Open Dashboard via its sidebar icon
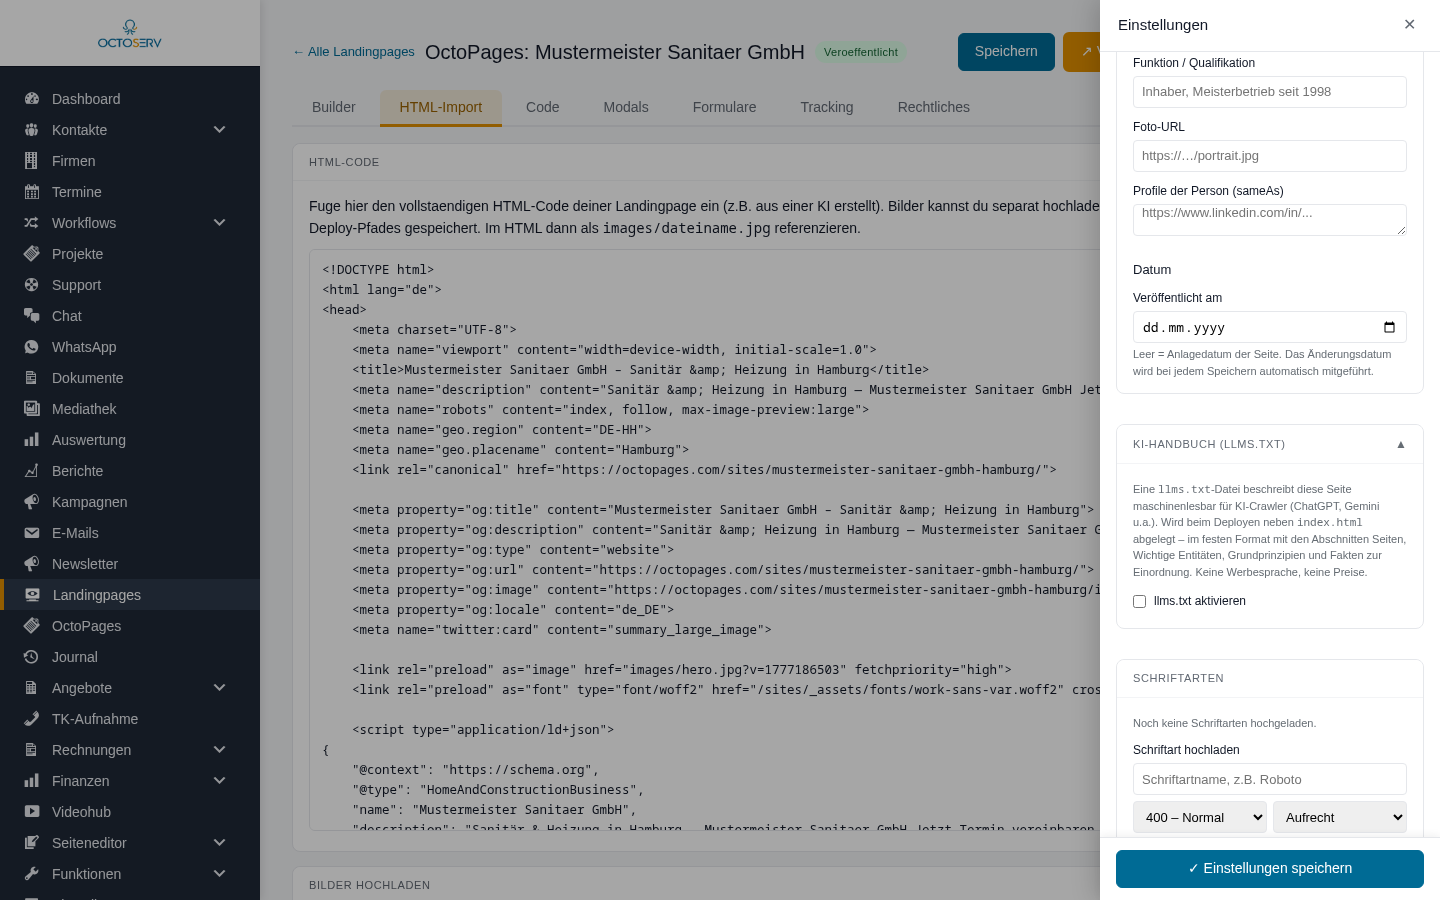Screen dimensions: 1440x900 32,99
